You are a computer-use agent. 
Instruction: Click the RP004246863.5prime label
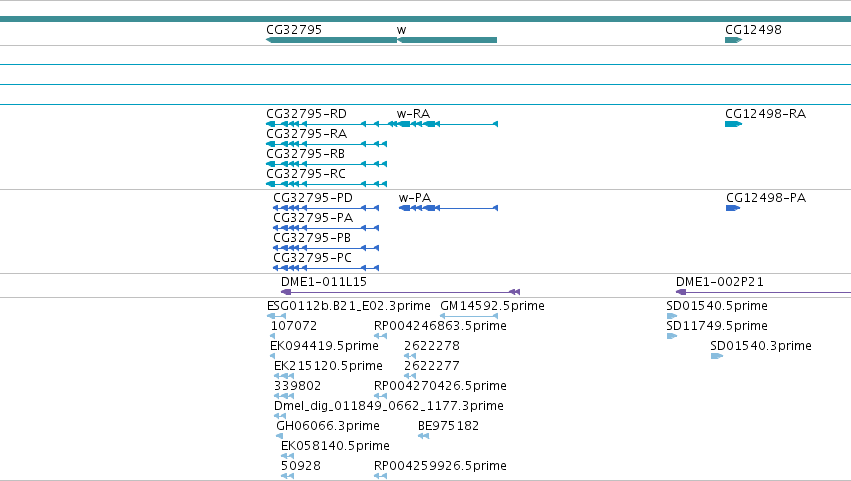pos(440,326)
